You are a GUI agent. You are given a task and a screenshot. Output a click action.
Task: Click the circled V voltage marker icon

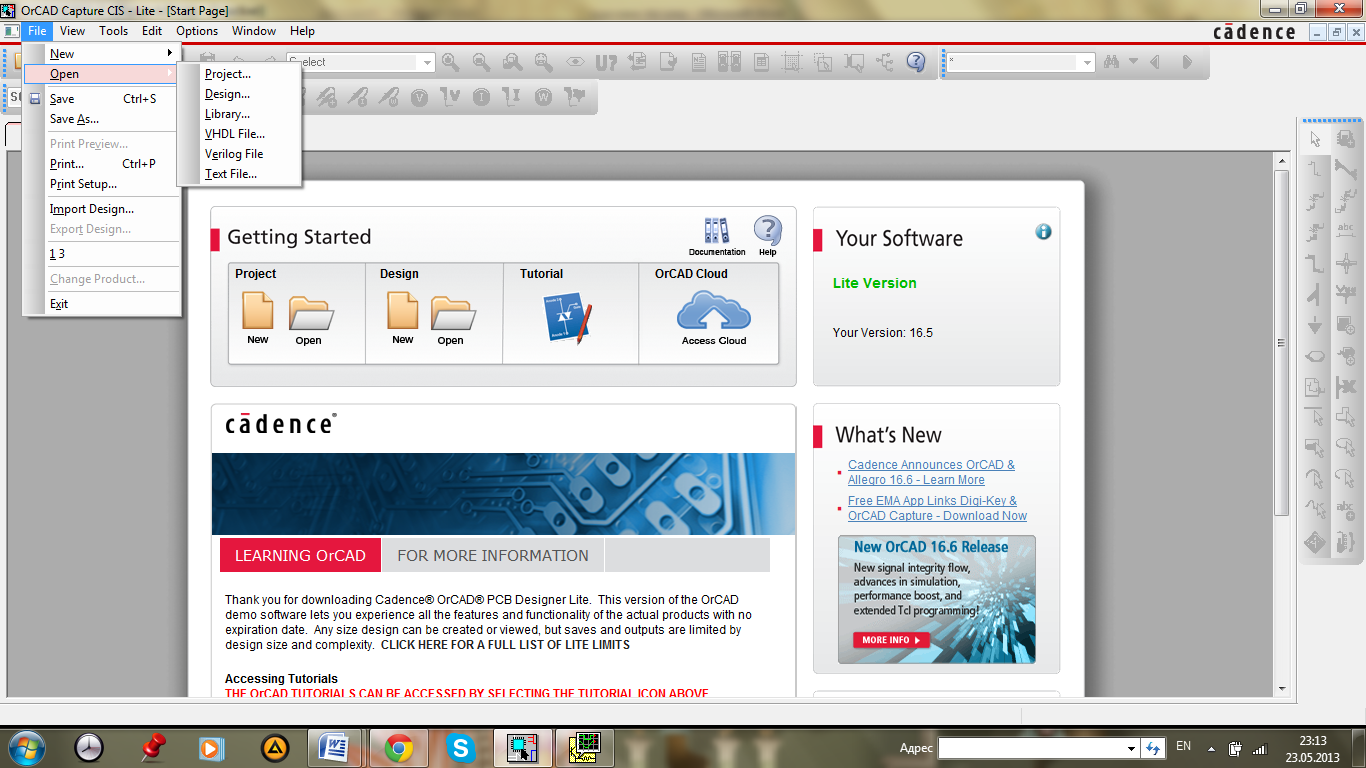pos(419,97)
